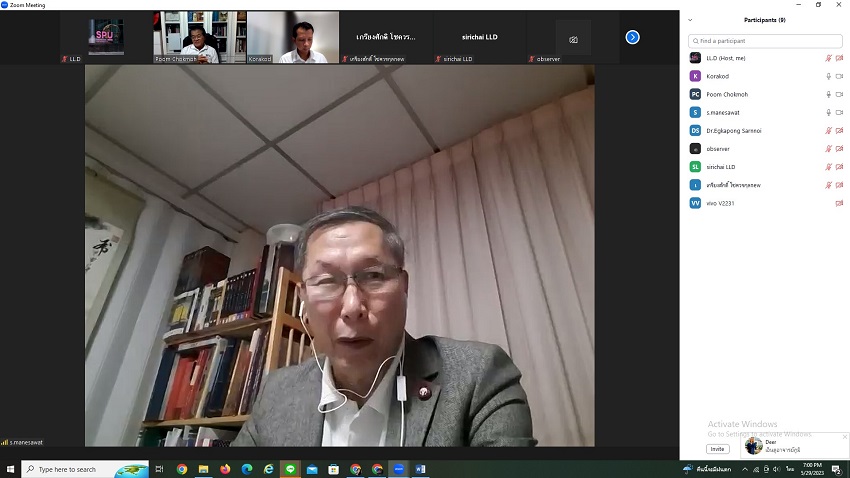Click sirichai LLD's muted microphone icon
This screenshot has width=850, height=478.
828,167
